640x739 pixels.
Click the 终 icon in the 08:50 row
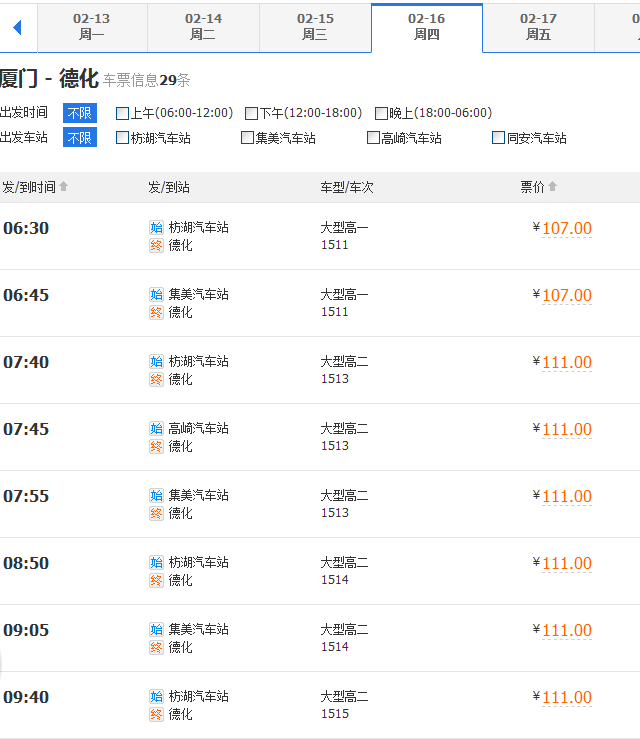[x=156, y=580]
